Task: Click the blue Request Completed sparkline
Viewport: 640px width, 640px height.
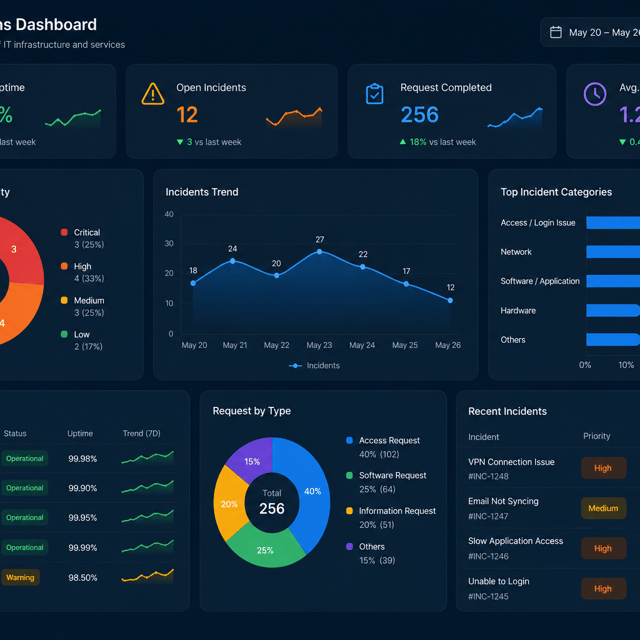Action: (515, 118)
